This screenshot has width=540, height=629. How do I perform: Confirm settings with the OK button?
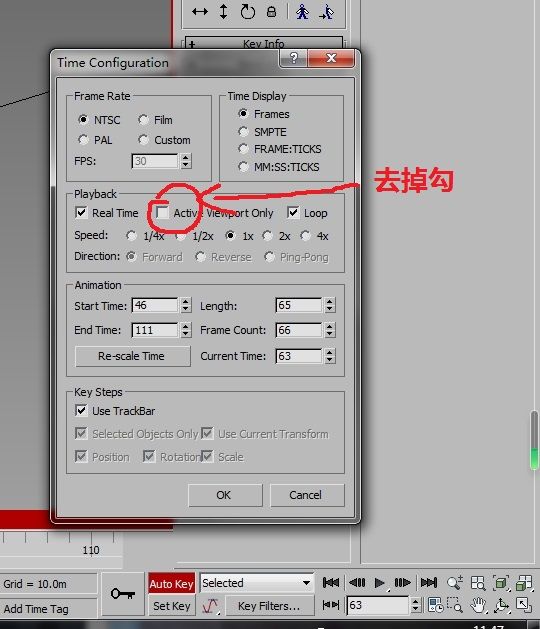(x=225, y=495)
